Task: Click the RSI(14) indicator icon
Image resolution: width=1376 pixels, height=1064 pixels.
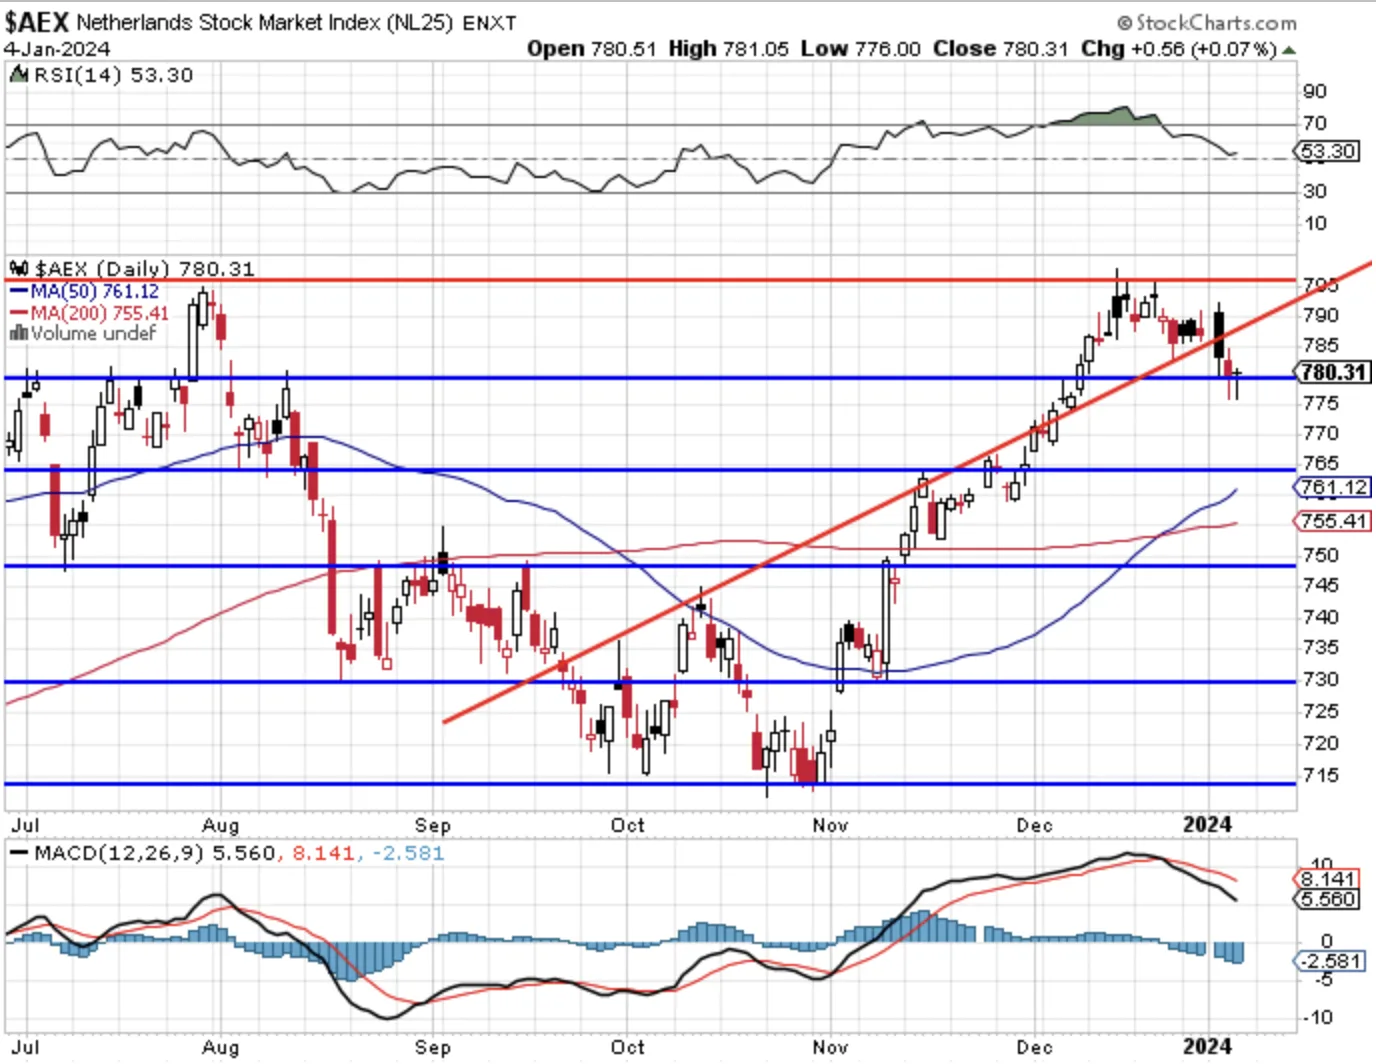Action: click(x=19, y=74)
